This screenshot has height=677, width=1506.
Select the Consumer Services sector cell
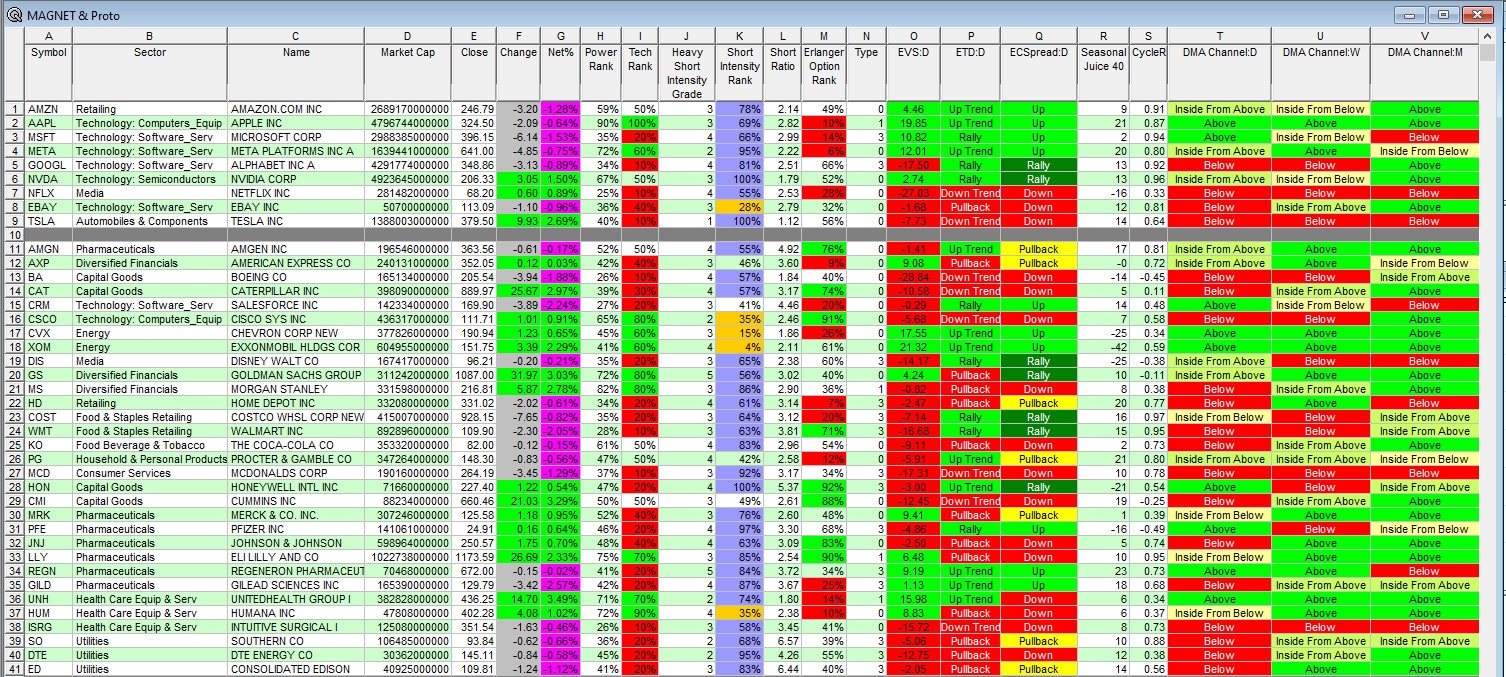[150, 473]
